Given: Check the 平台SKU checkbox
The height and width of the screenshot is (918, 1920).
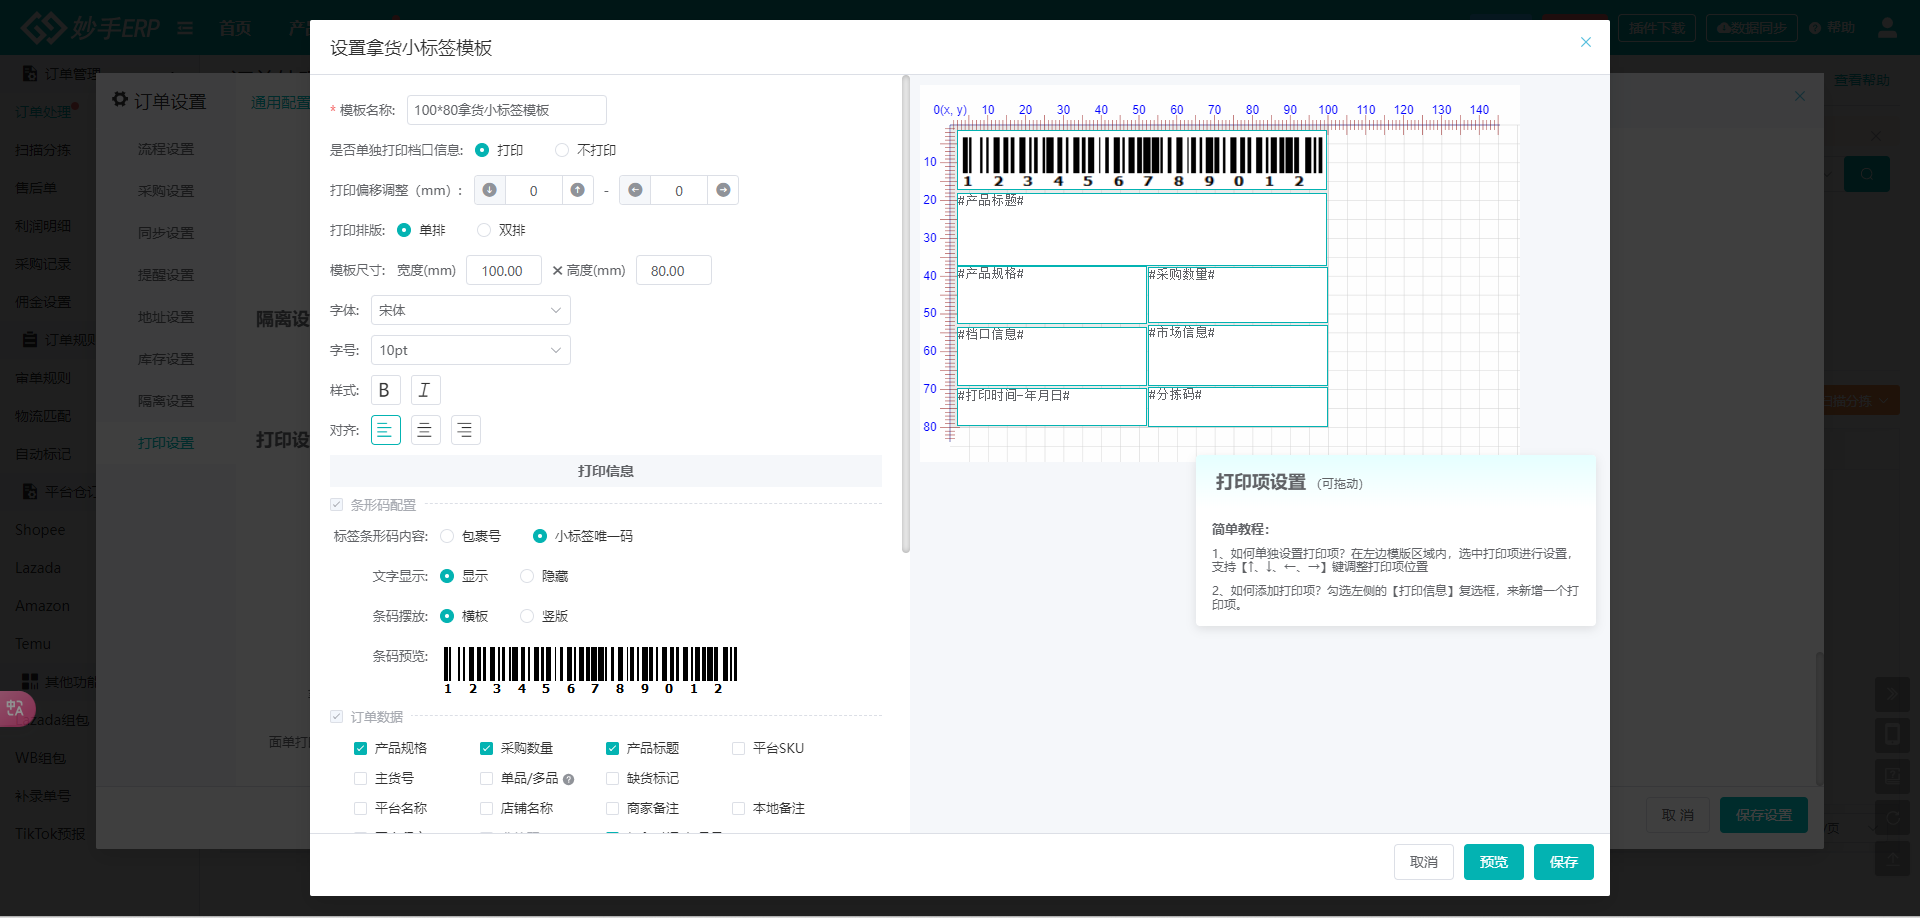Looking at the screenshot, I should tap(739, 748).
